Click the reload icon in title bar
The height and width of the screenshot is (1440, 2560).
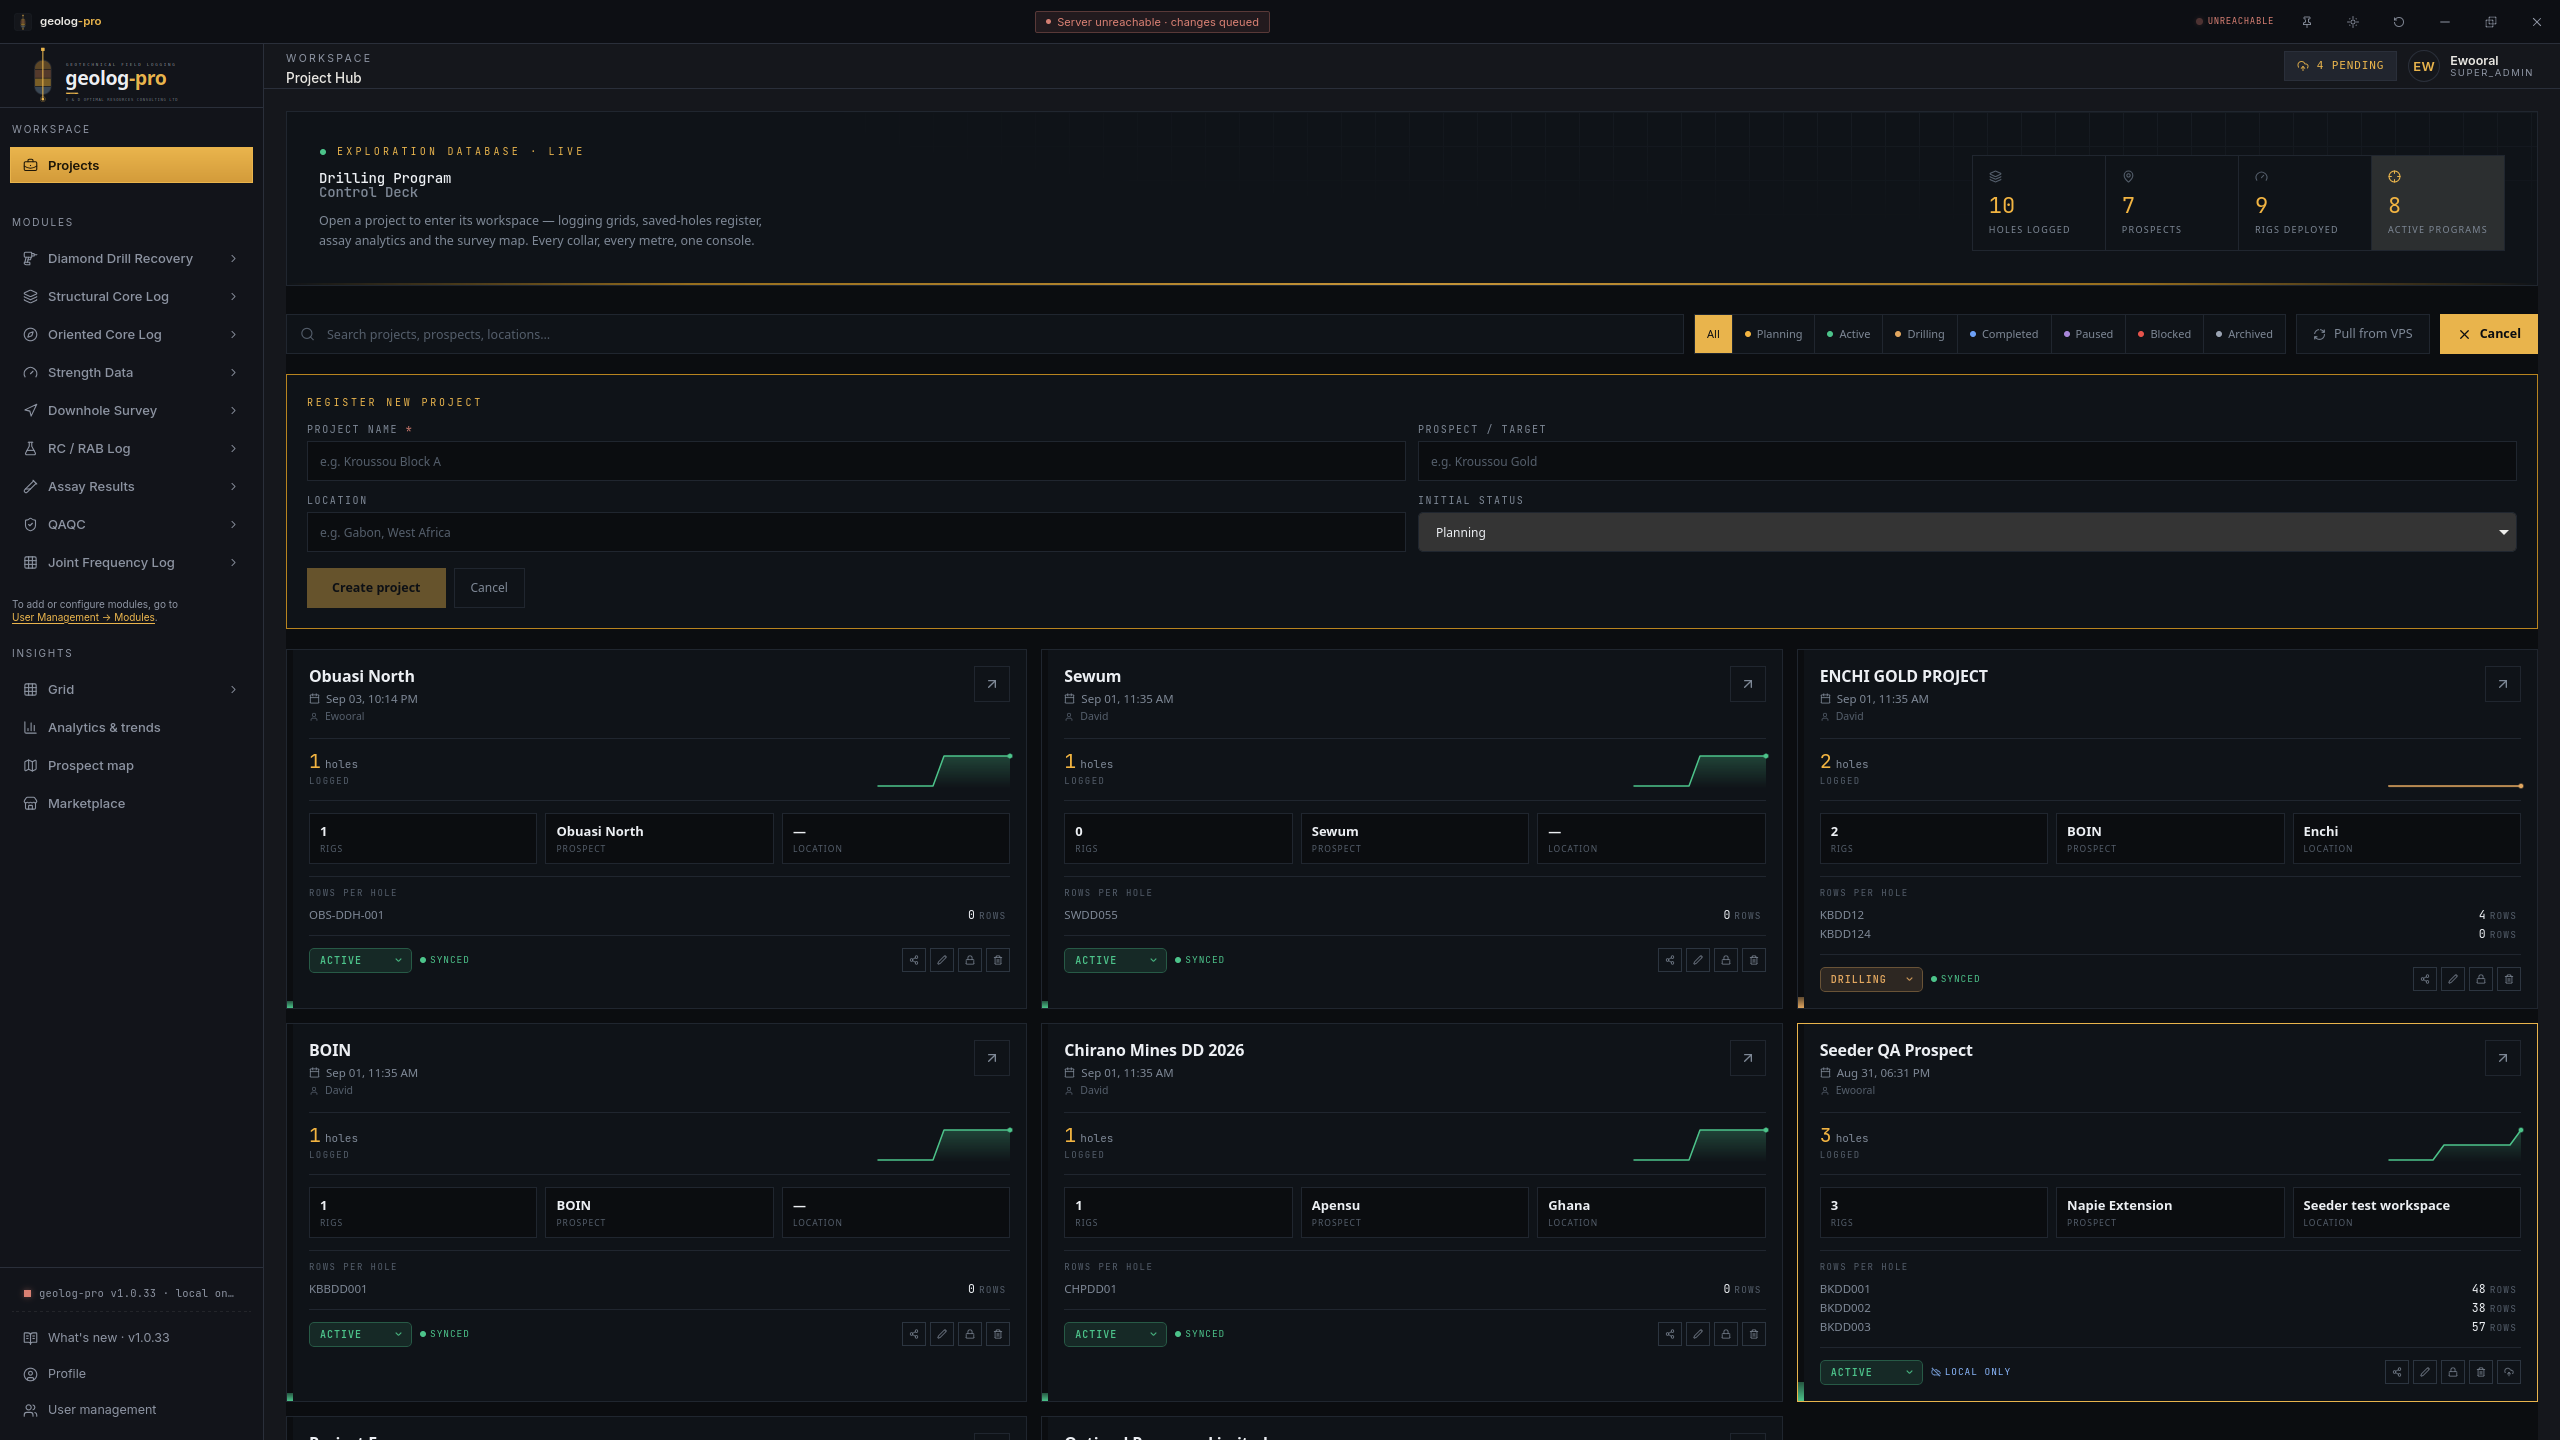click(x=2399, y=22)
